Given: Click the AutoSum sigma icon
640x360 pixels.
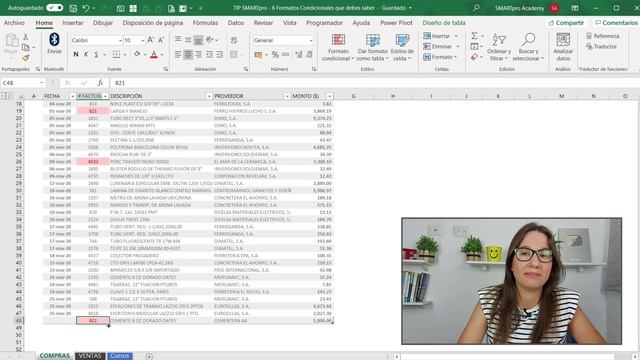Looking at the screenshot, I should coord(474,36).
